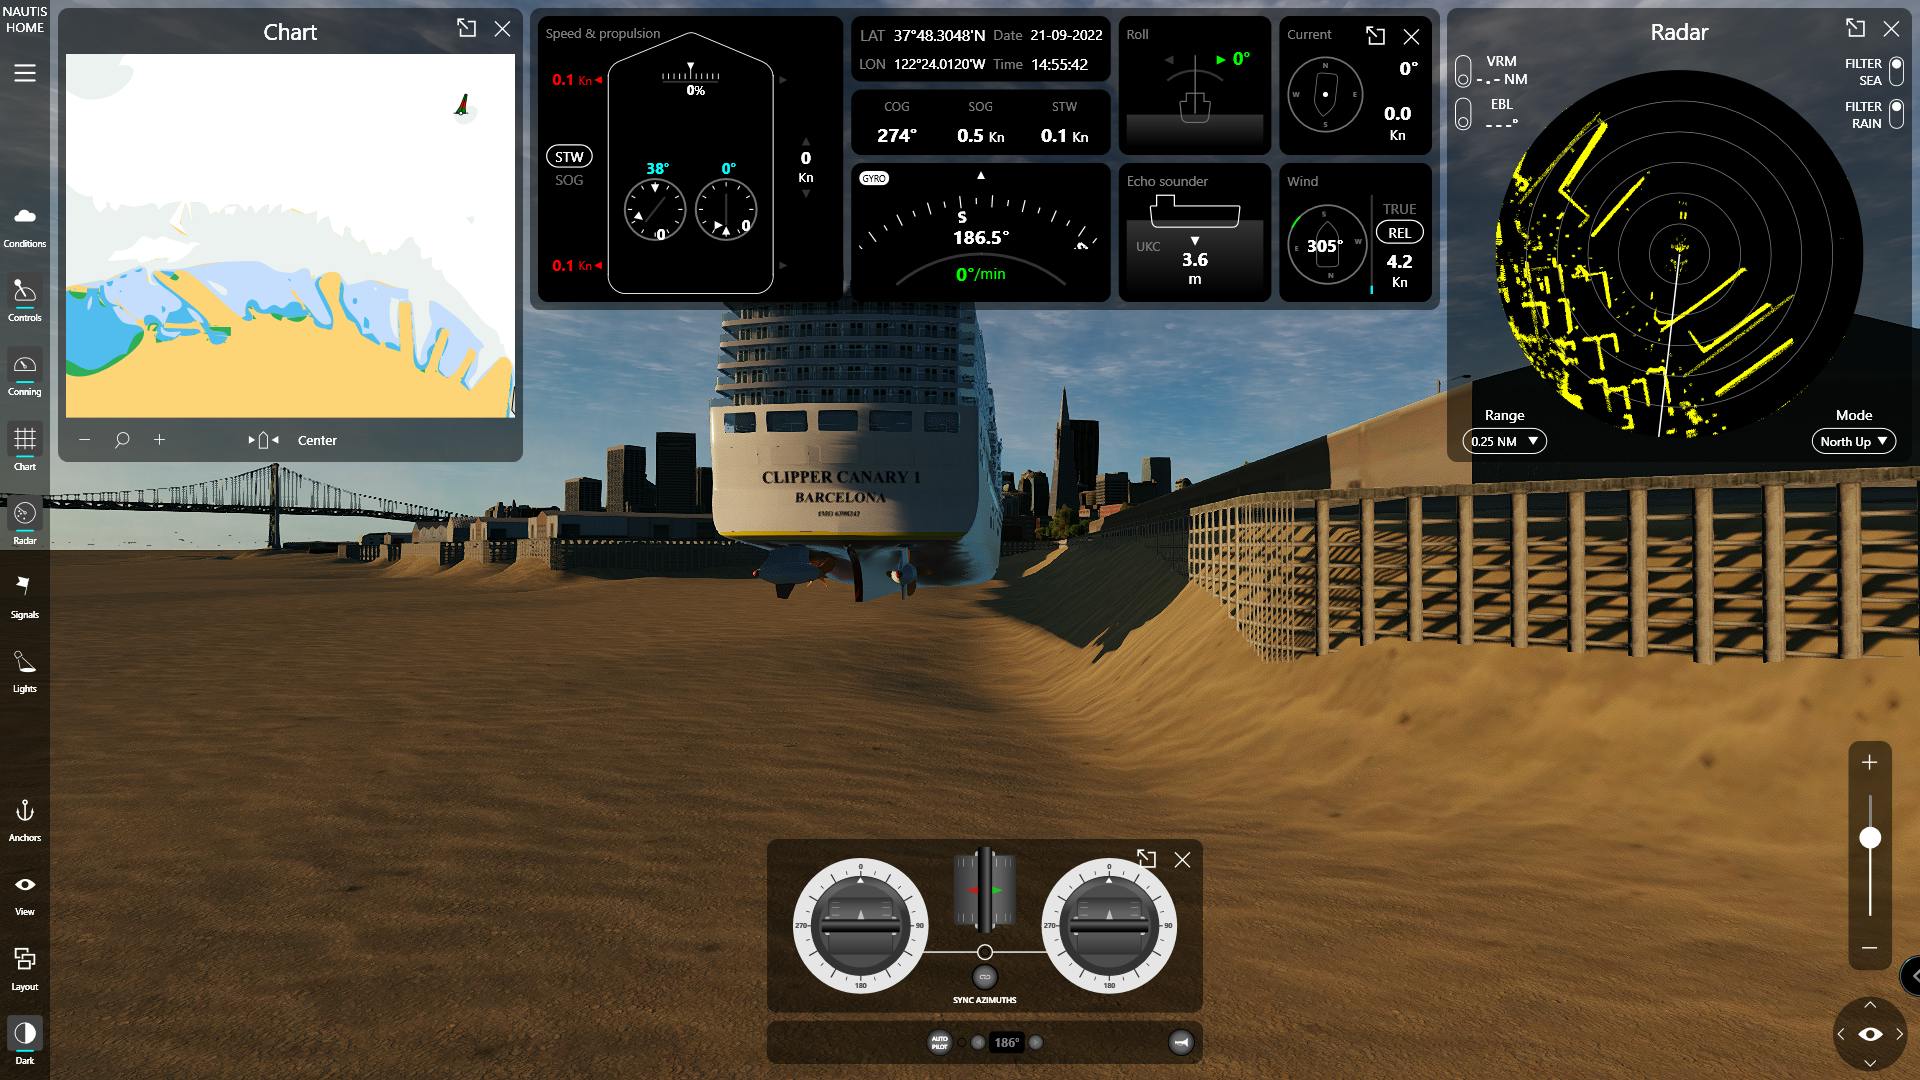Toggle the VRM switch on the radar
This screenshot has width=1920, height=1080.
[x=1463, y=71]
